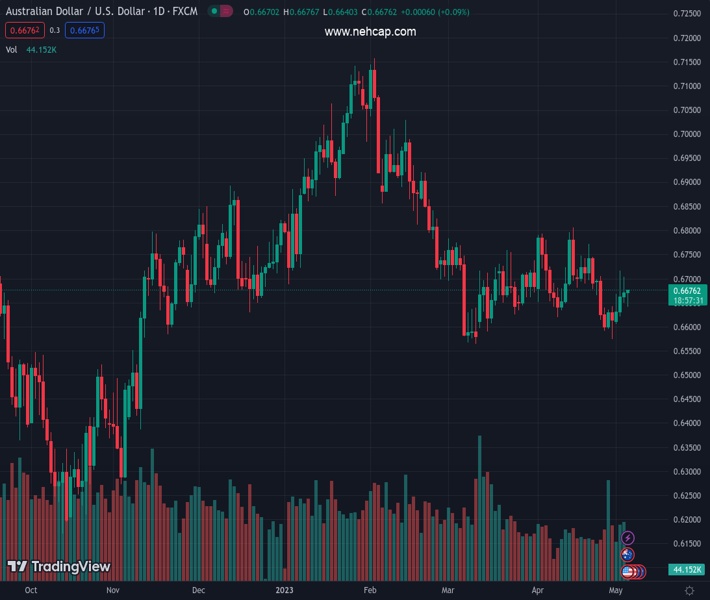Click the red sell price 0.66762 button
The image size is (710, 600).
[23, 30]
